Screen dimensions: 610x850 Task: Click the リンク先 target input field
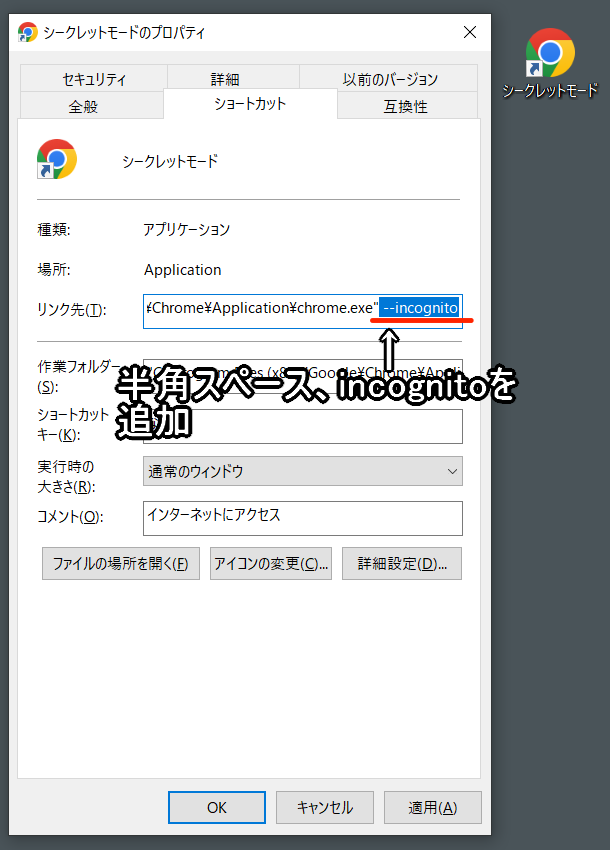pyautogui.click(x=303, y=311)
